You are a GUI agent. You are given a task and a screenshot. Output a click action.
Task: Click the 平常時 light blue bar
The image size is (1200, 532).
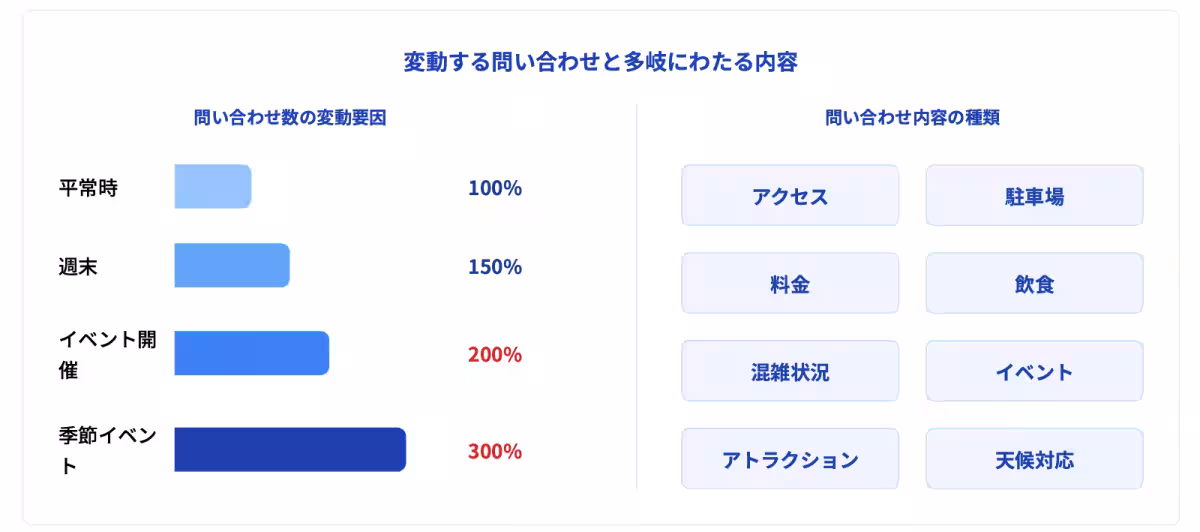(212, 187)
